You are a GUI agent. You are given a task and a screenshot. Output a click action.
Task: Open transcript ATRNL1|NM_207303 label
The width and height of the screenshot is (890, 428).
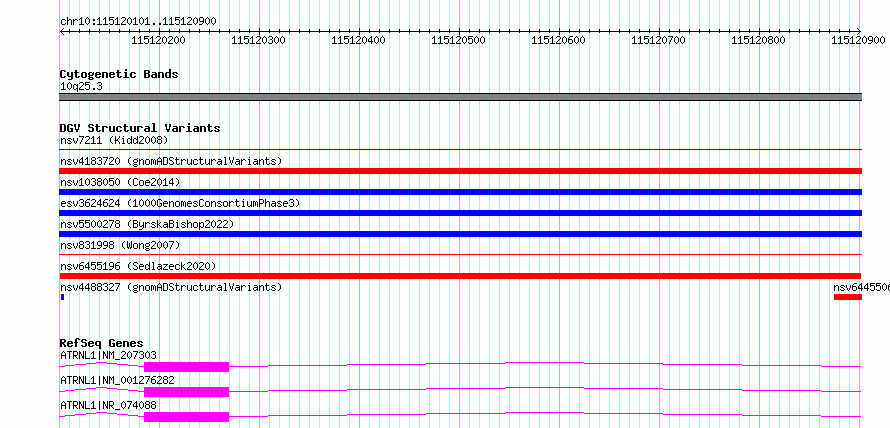pos(108,356)
